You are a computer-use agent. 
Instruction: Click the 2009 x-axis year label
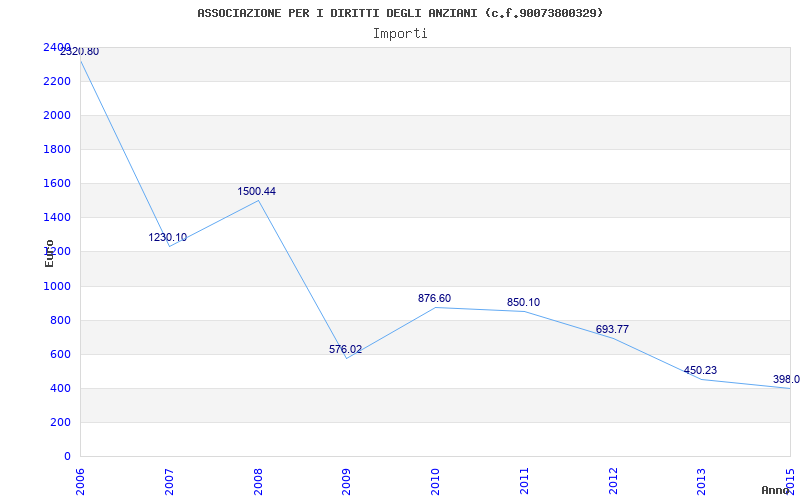tap(347, 481)
